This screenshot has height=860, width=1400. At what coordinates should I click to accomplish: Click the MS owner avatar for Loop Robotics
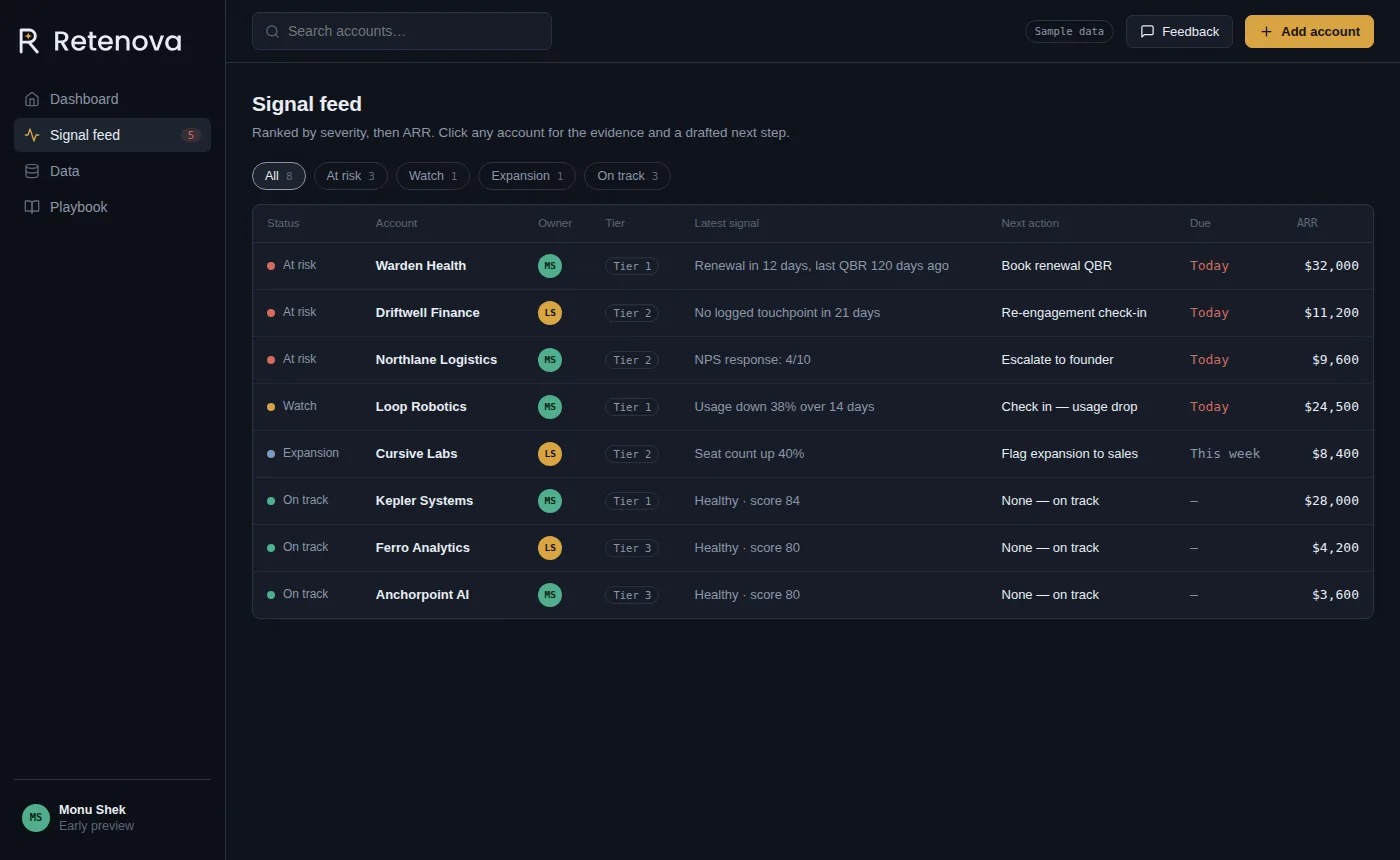(x=550, y=407)
